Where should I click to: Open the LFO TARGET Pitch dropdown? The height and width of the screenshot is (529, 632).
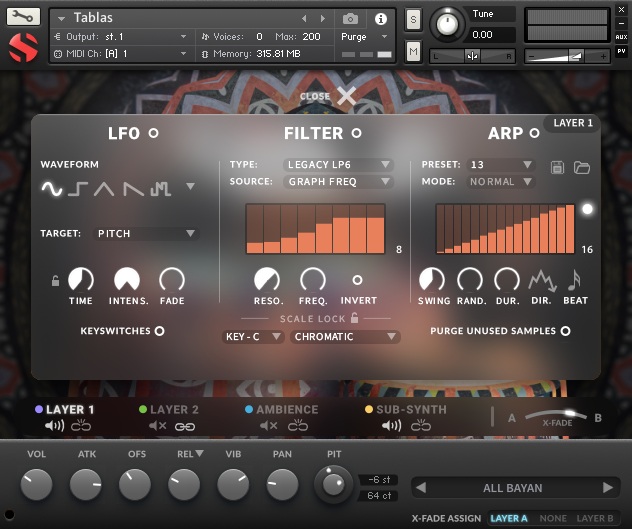(x=146, y=233)
